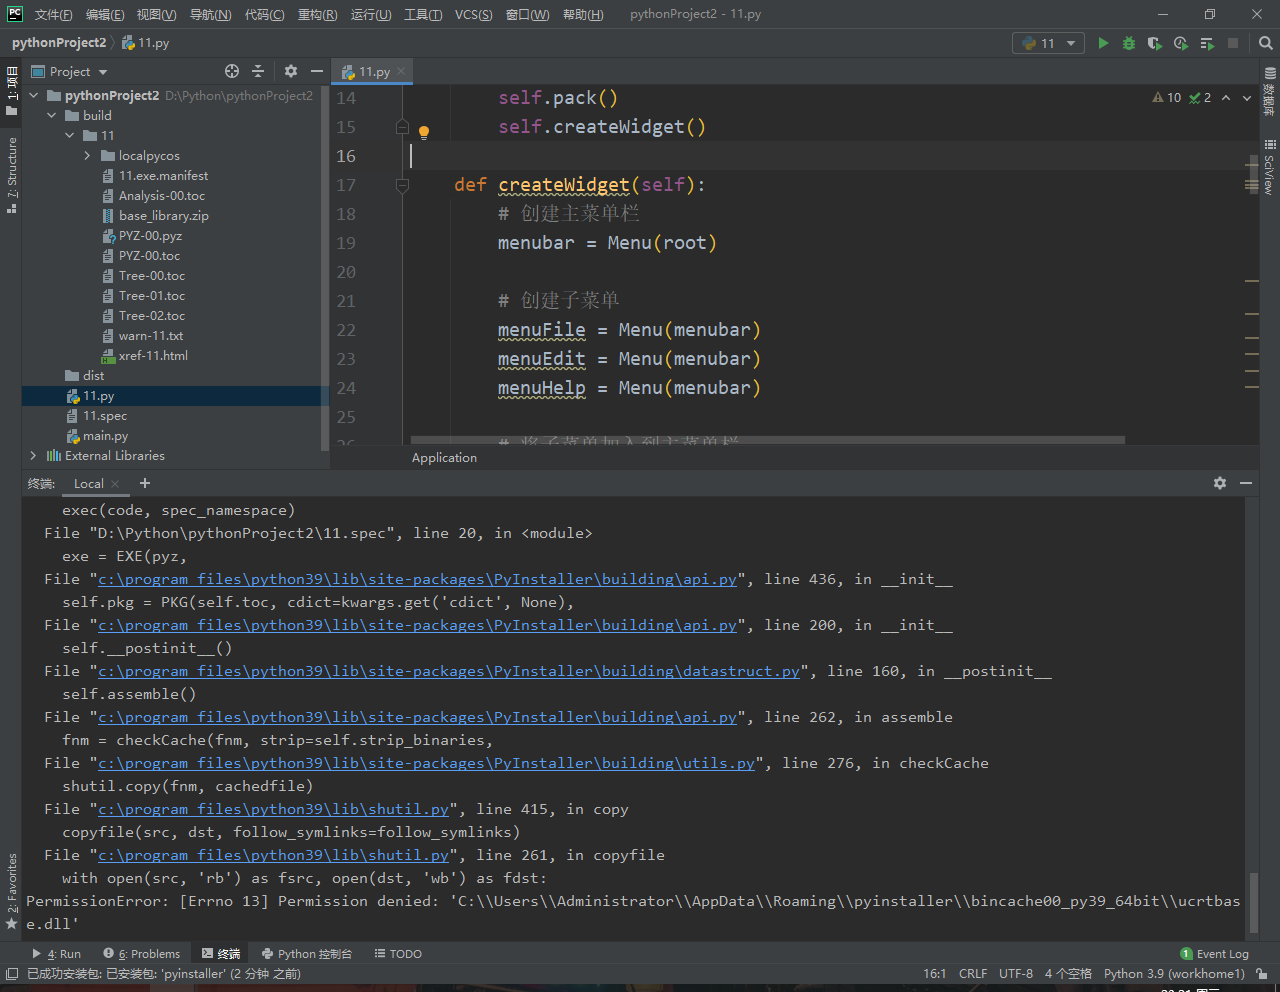Follow utils.py traceback link
Image resolution: width=1280 pixels, height=992 pixels.
426,763
